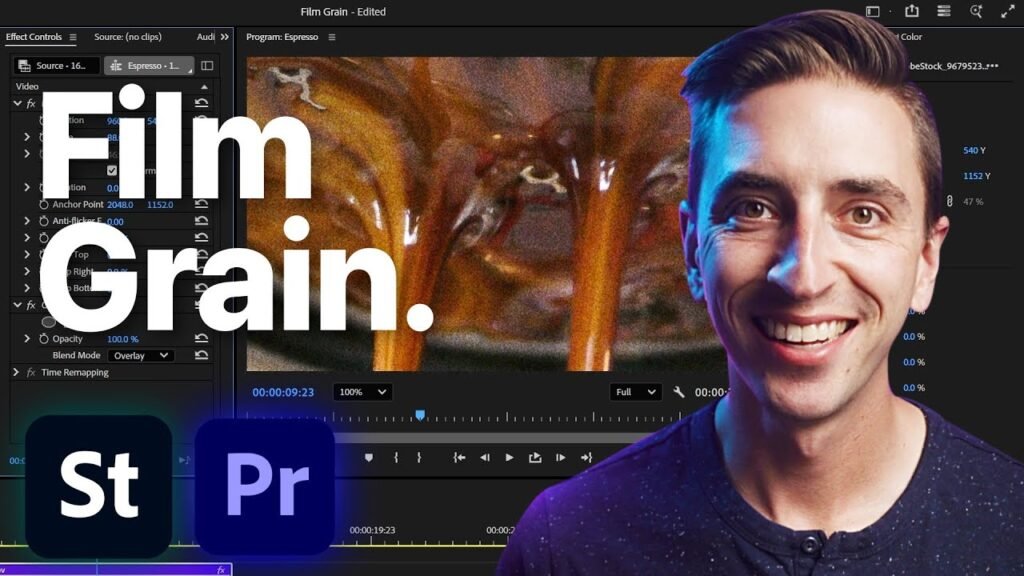Open Program monitor wrench settings
This screenshot has width=1024, height=576.
pos(679,392)
